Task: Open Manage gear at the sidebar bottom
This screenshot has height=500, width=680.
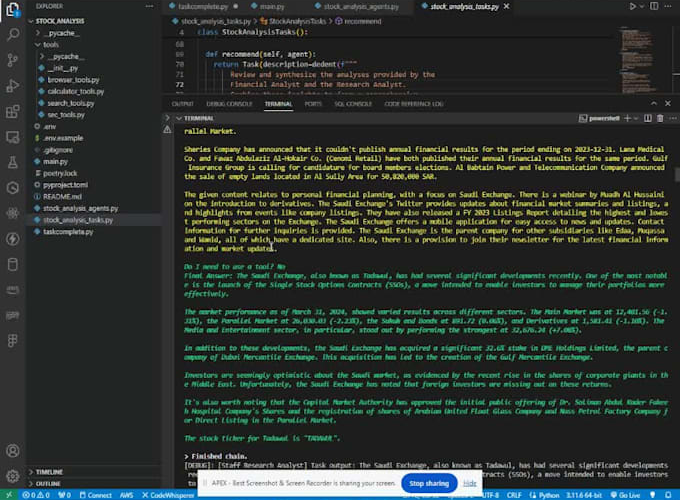Action: click(x=14, y=476)
